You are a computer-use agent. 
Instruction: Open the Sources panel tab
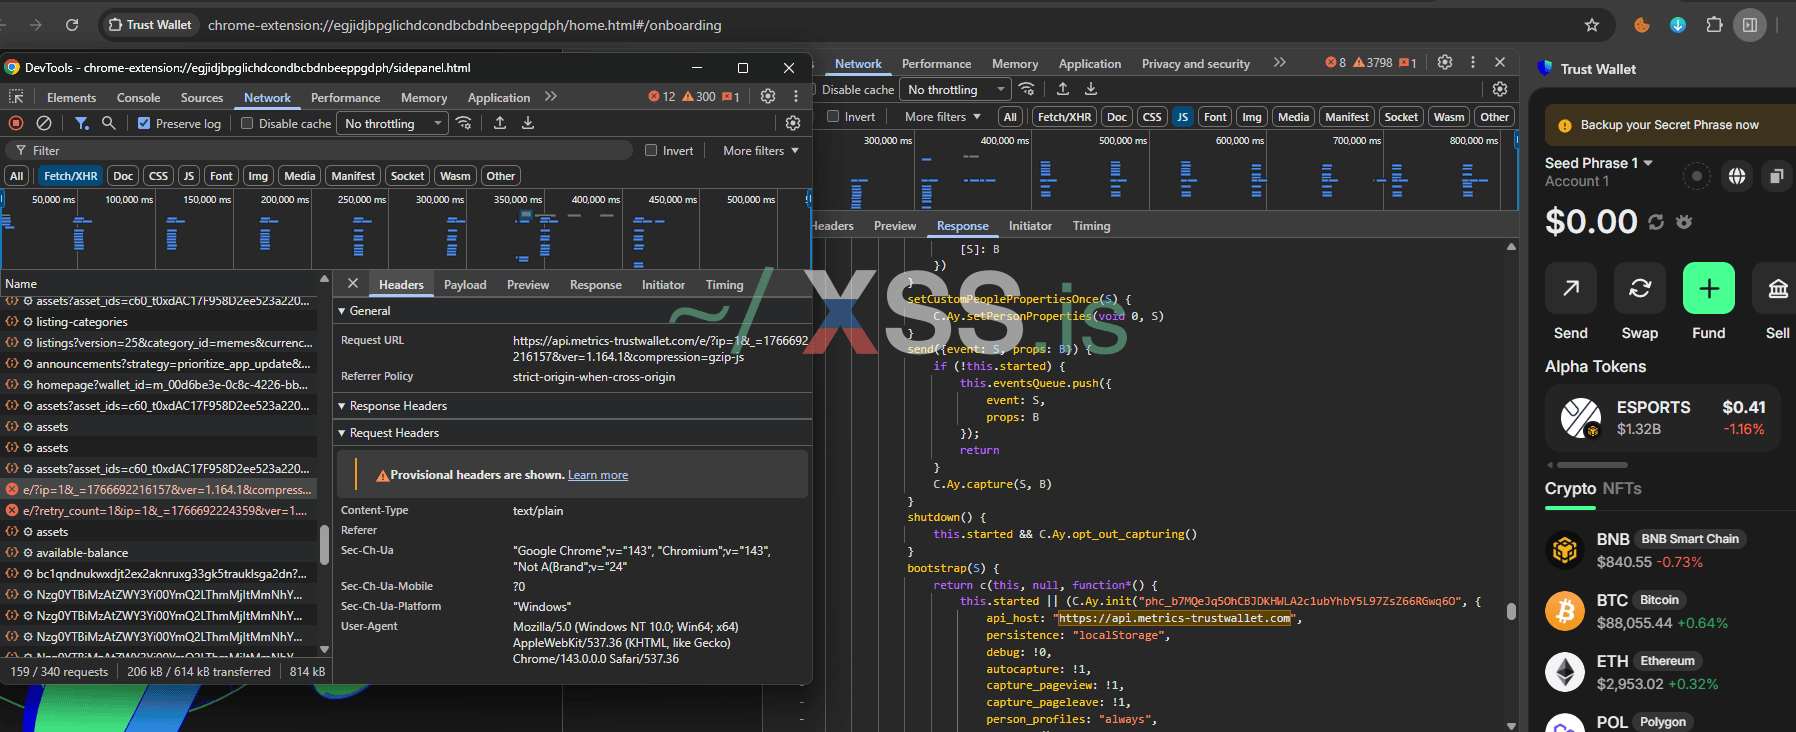click(202, 98)
